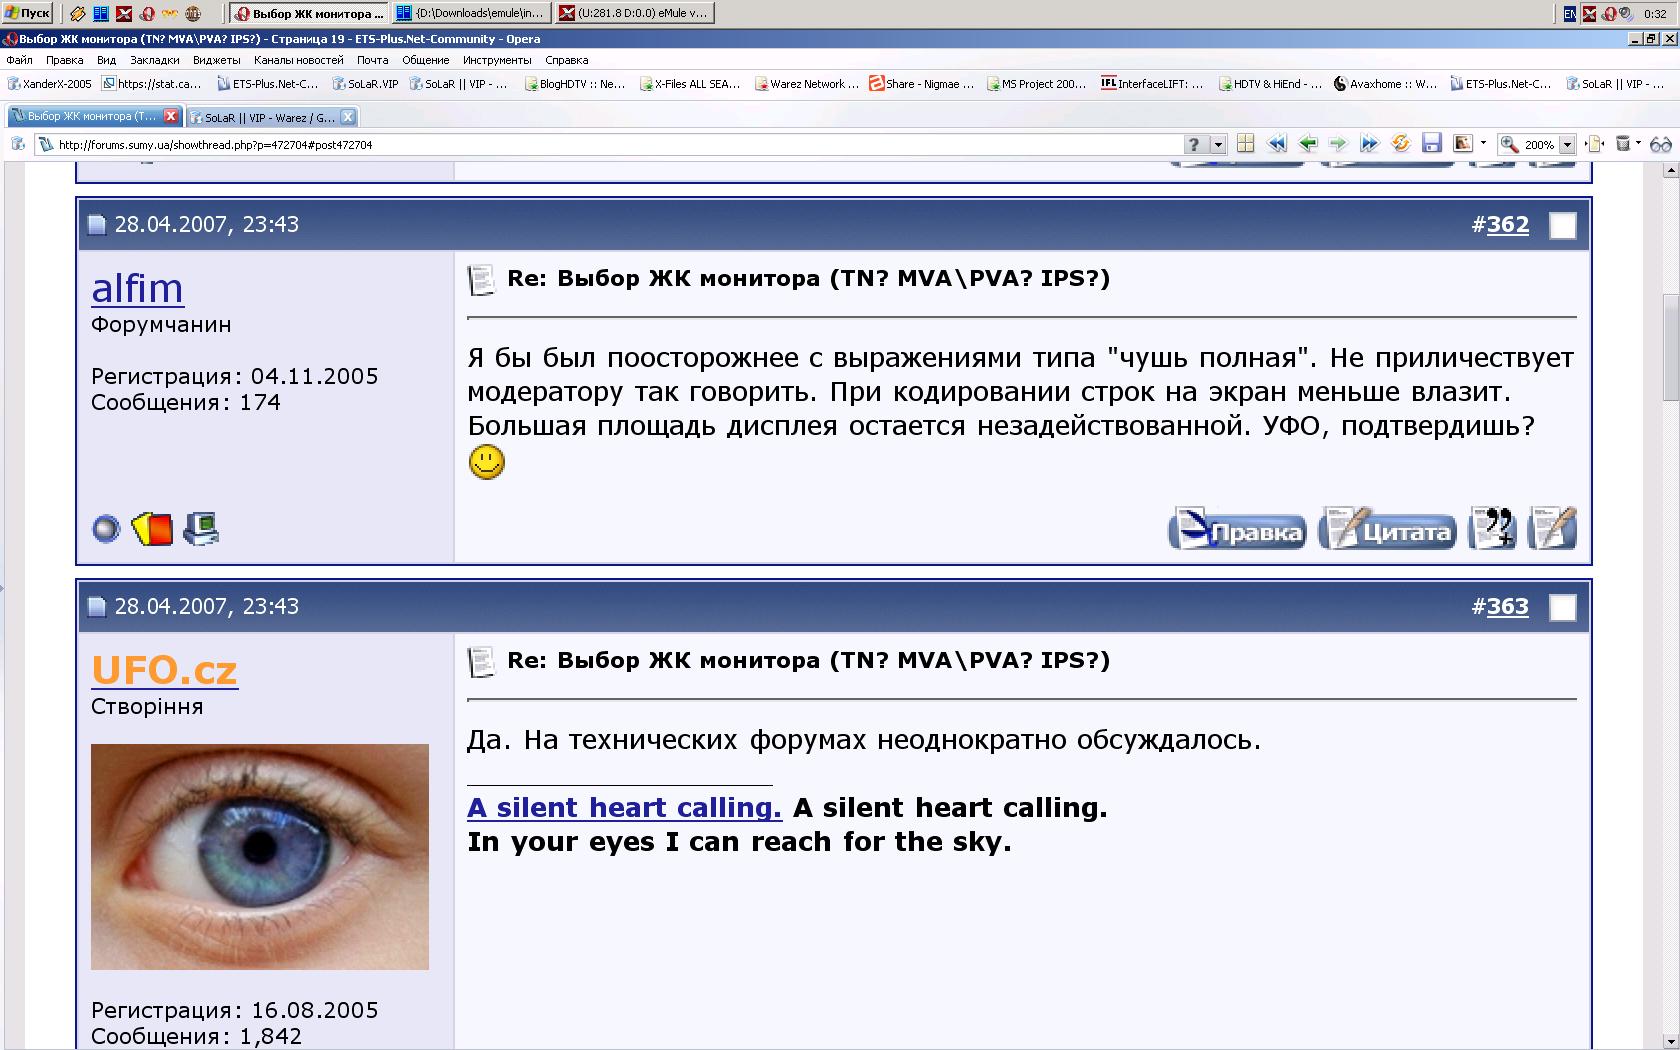This screenshot has height=1050, width=1680.
Task: Switch to the SoLaR VIP Warez tab
Action: click(270, 117)
